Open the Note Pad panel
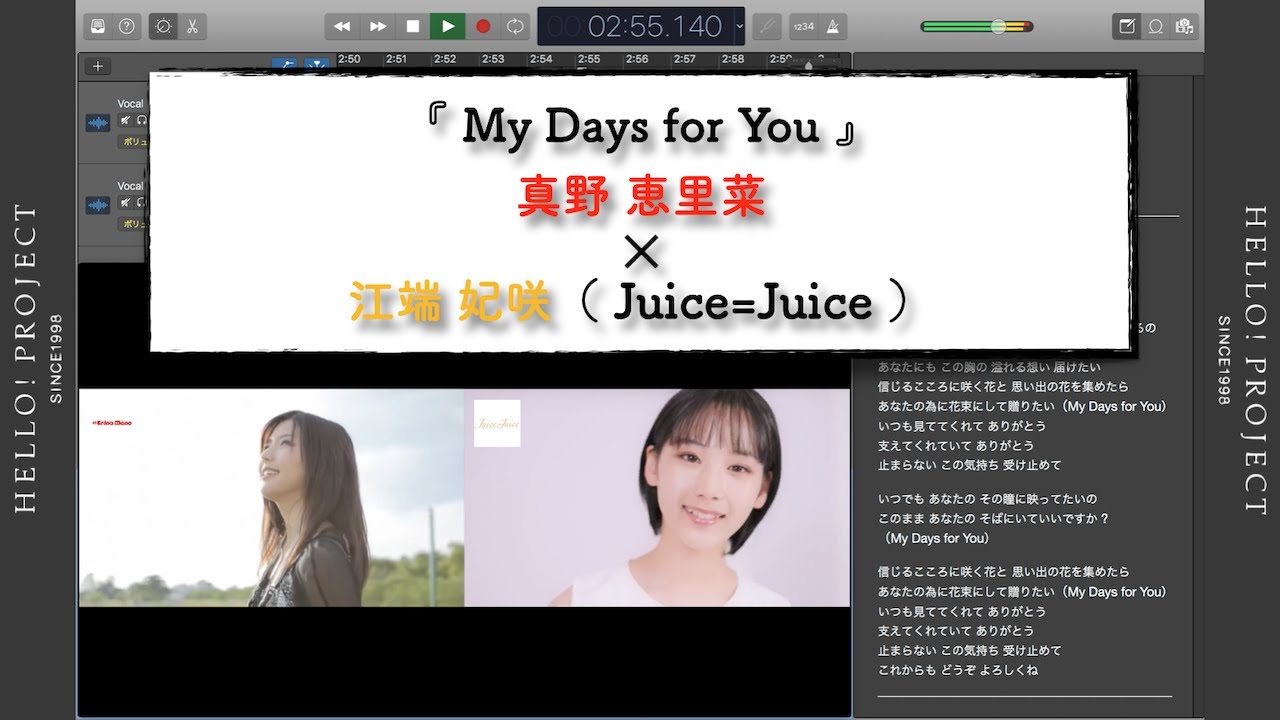 1127,26
